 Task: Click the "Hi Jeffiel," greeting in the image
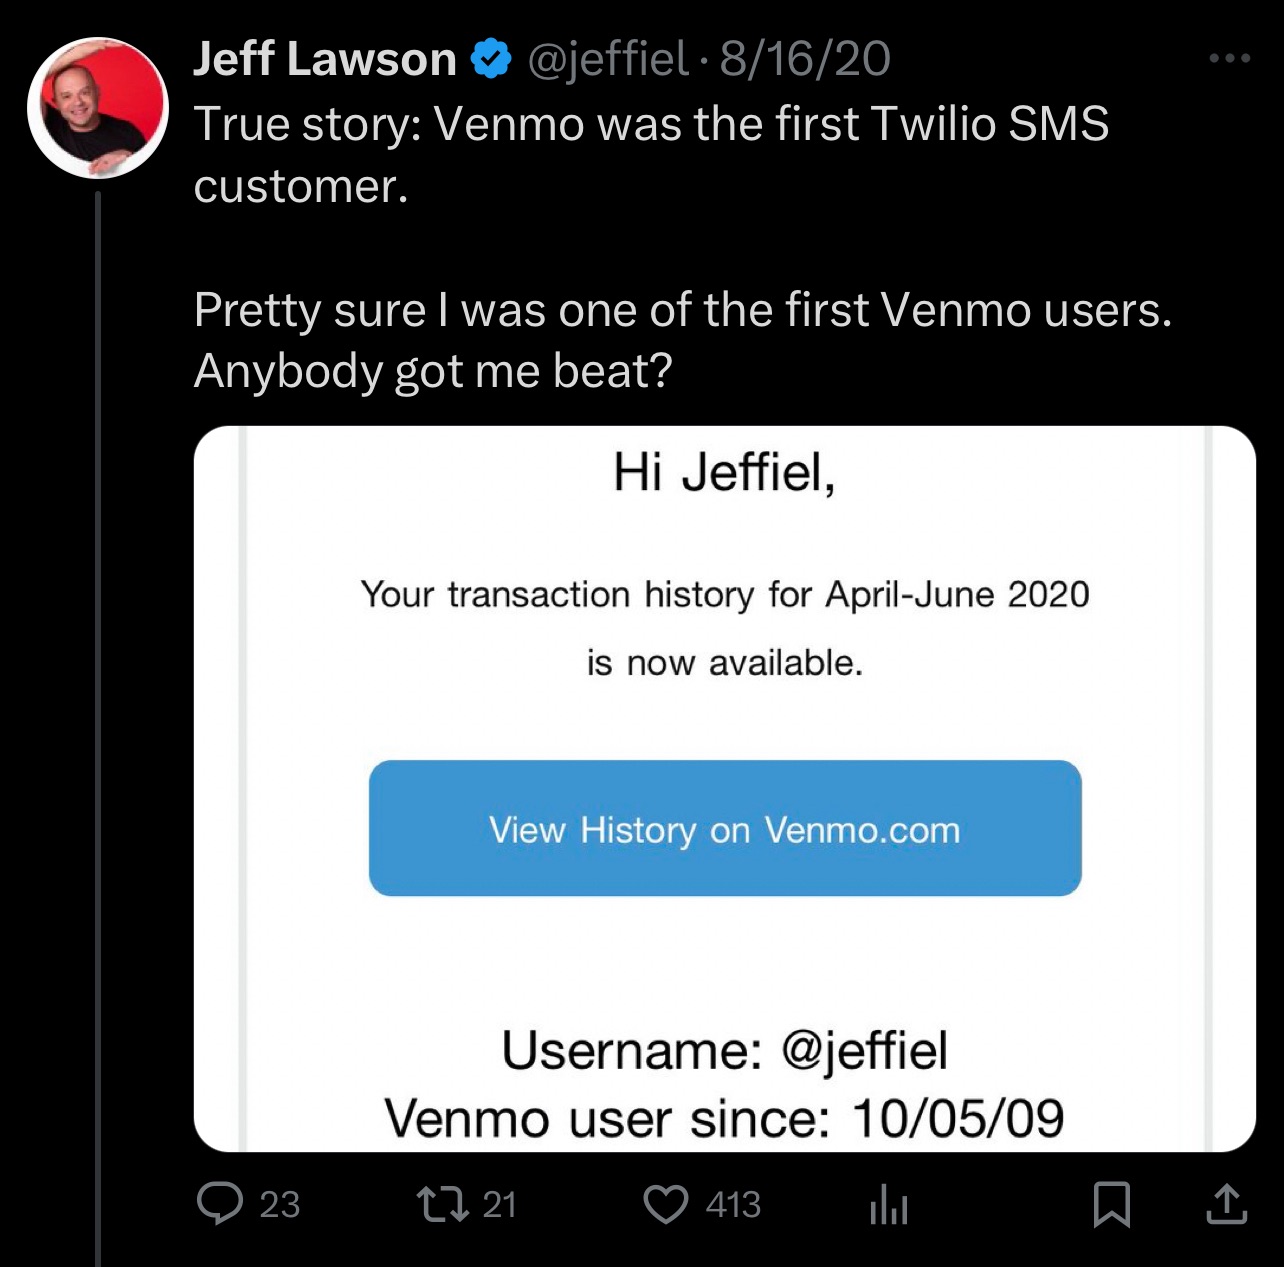[x=724, y=472]
